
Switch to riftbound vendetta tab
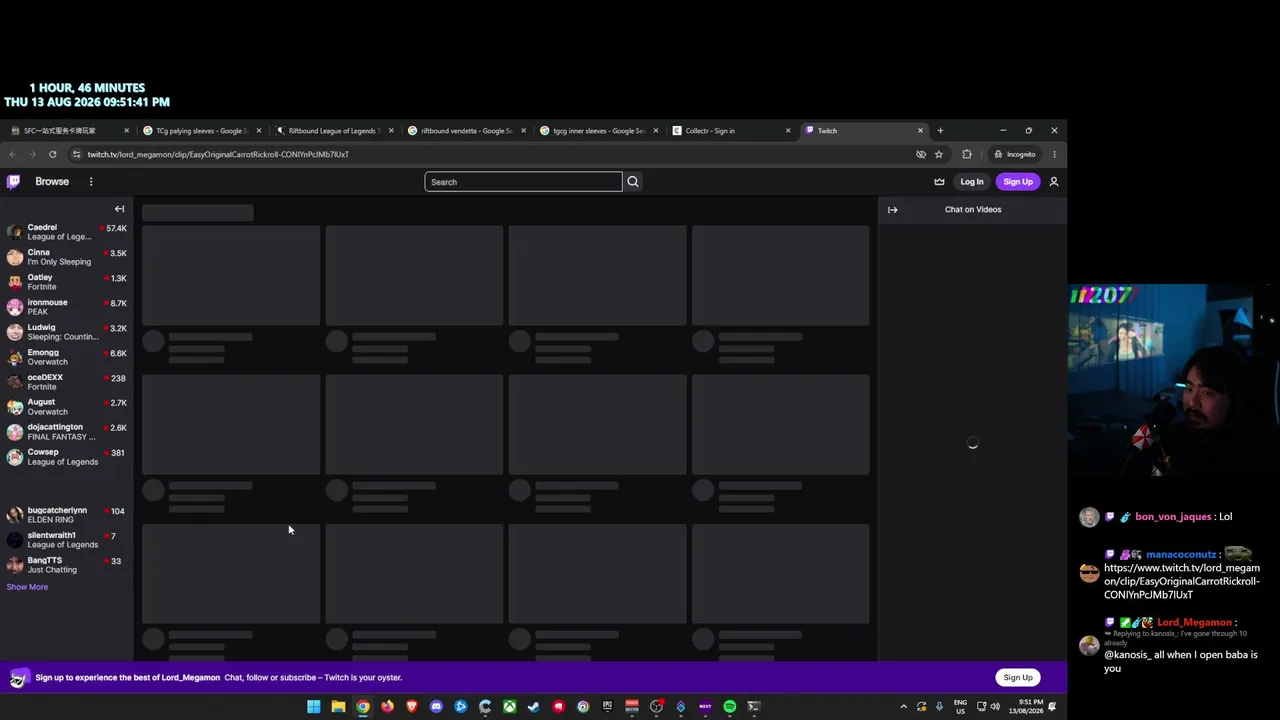[x=466, y=131]
